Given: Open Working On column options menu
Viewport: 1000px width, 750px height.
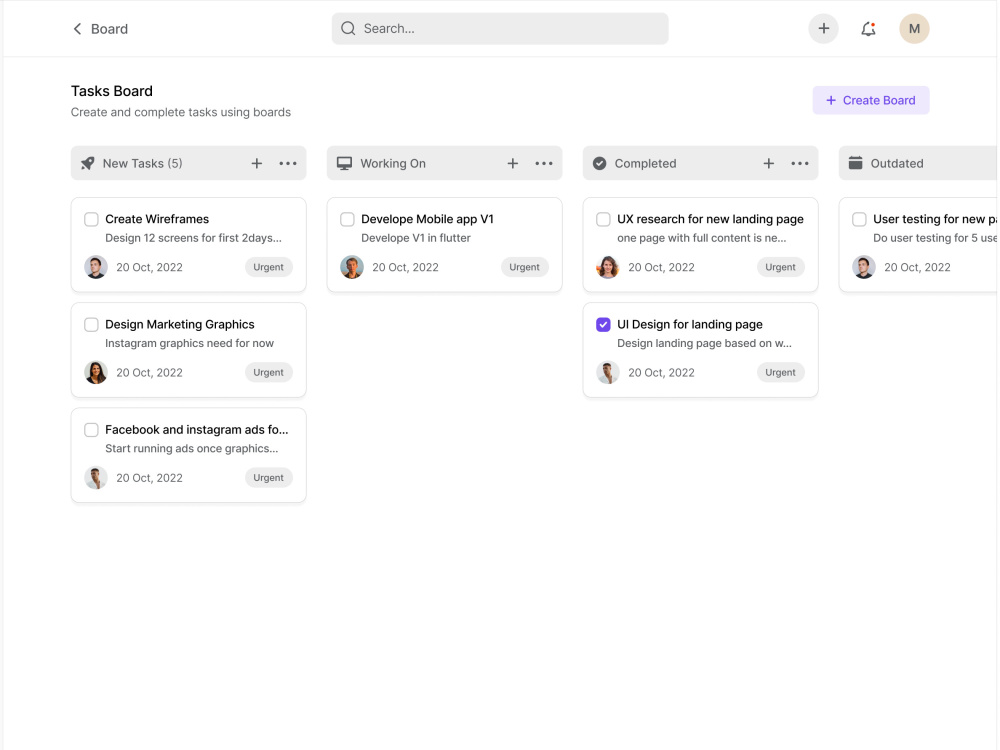Looking at the screenshot, I should (x=544, y=163).
